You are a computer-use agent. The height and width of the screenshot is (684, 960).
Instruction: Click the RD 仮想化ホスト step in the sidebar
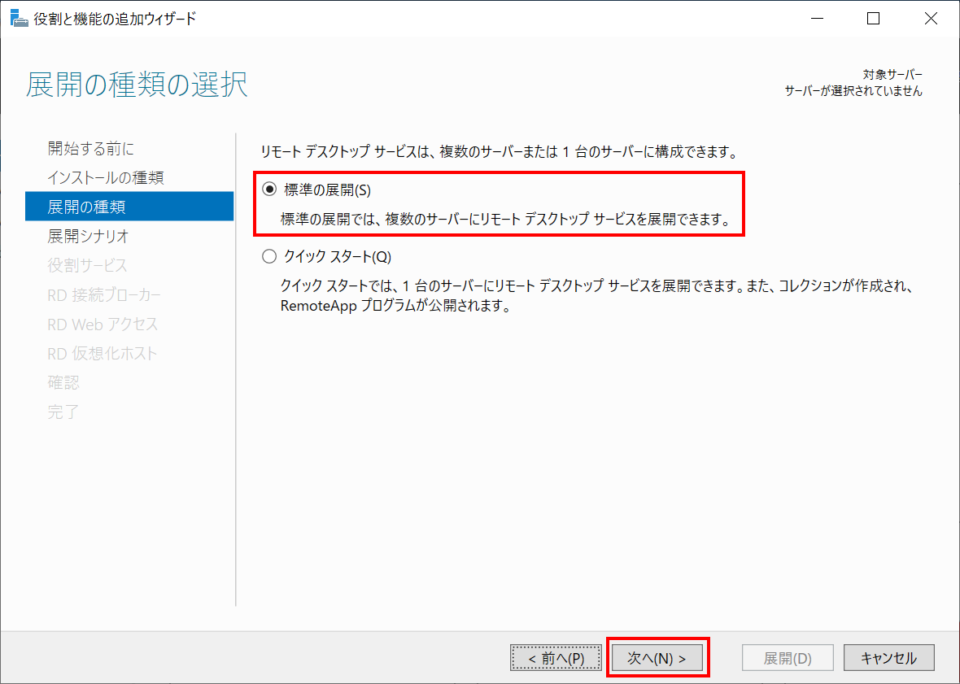[102, 353]
